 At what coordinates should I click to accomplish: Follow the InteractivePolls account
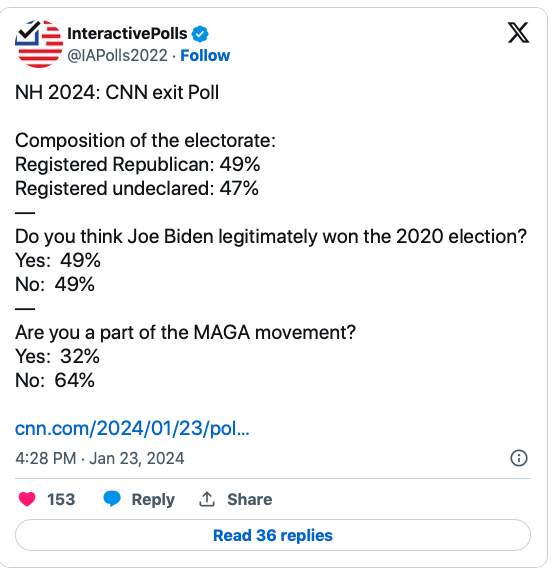[205, 56]
